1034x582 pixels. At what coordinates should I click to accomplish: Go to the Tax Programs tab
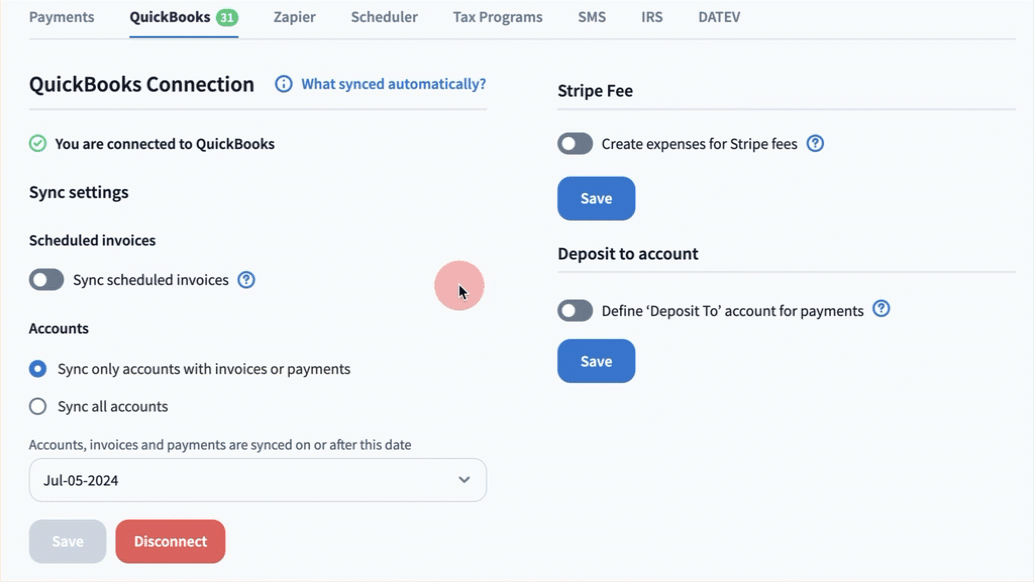coord(497,17)
